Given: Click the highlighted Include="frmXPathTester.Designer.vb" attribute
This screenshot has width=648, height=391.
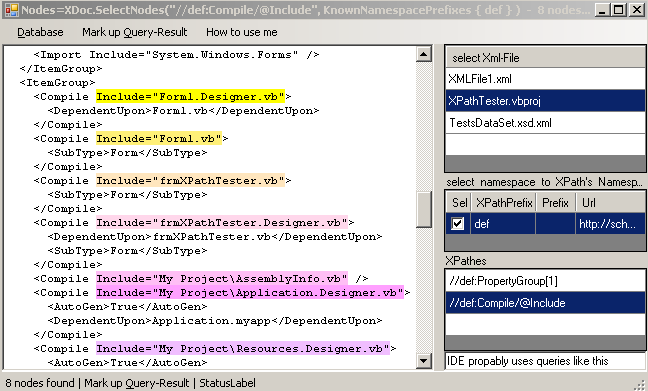Looking at the screenshot, I should [x=222, y=223].
